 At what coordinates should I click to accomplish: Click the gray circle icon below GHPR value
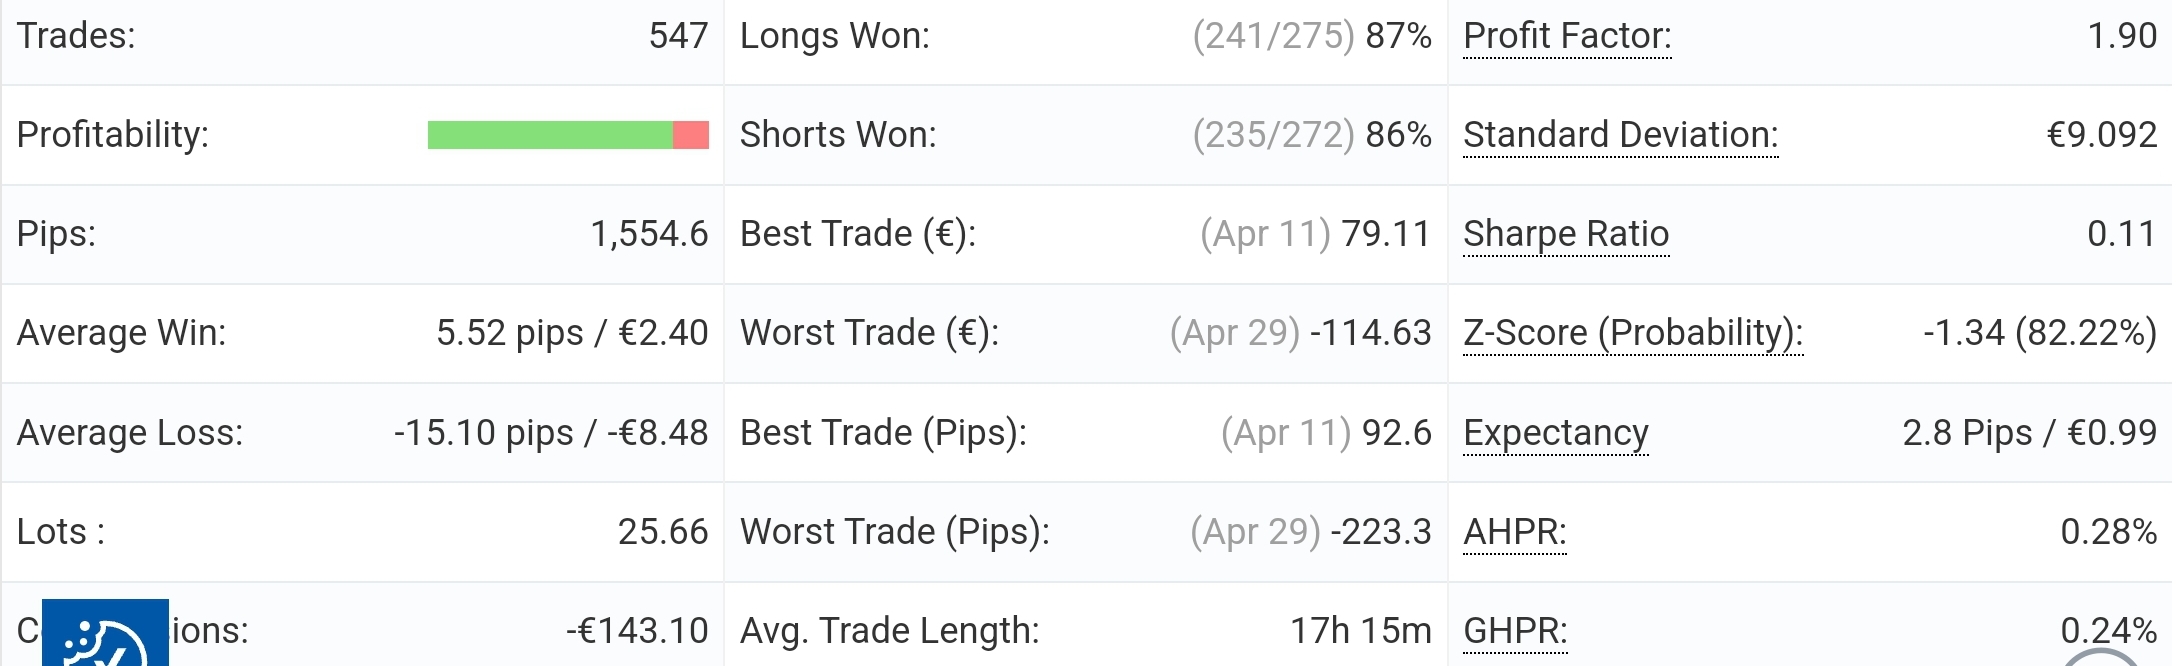2101,657
